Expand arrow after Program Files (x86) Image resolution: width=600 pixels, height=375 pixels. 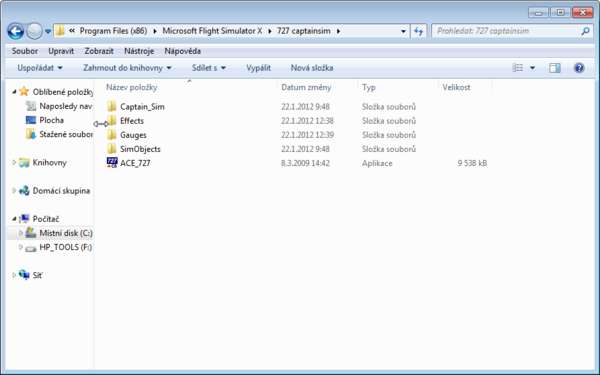(155, 31)
